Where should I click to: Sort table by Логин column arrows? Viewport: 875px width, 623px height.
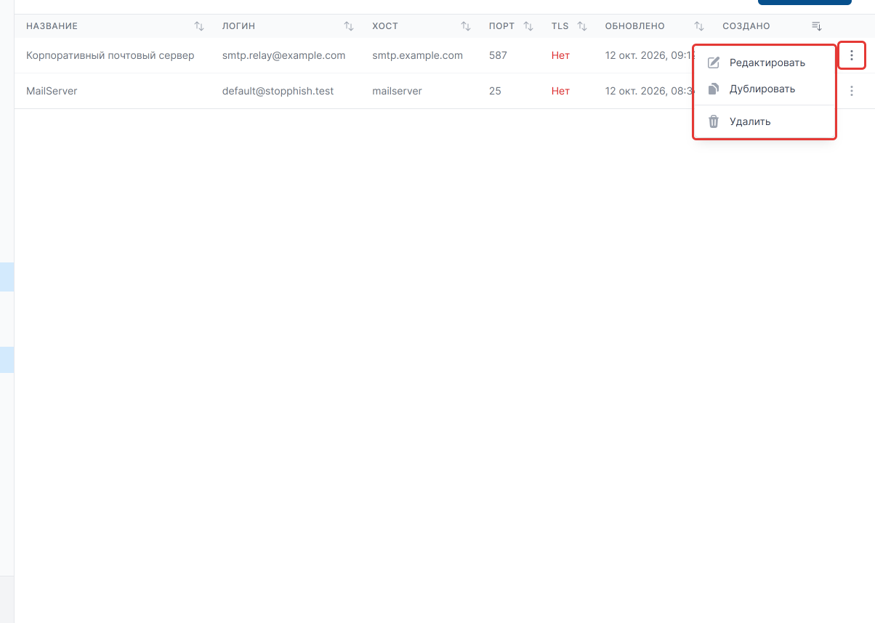[349, 26]
